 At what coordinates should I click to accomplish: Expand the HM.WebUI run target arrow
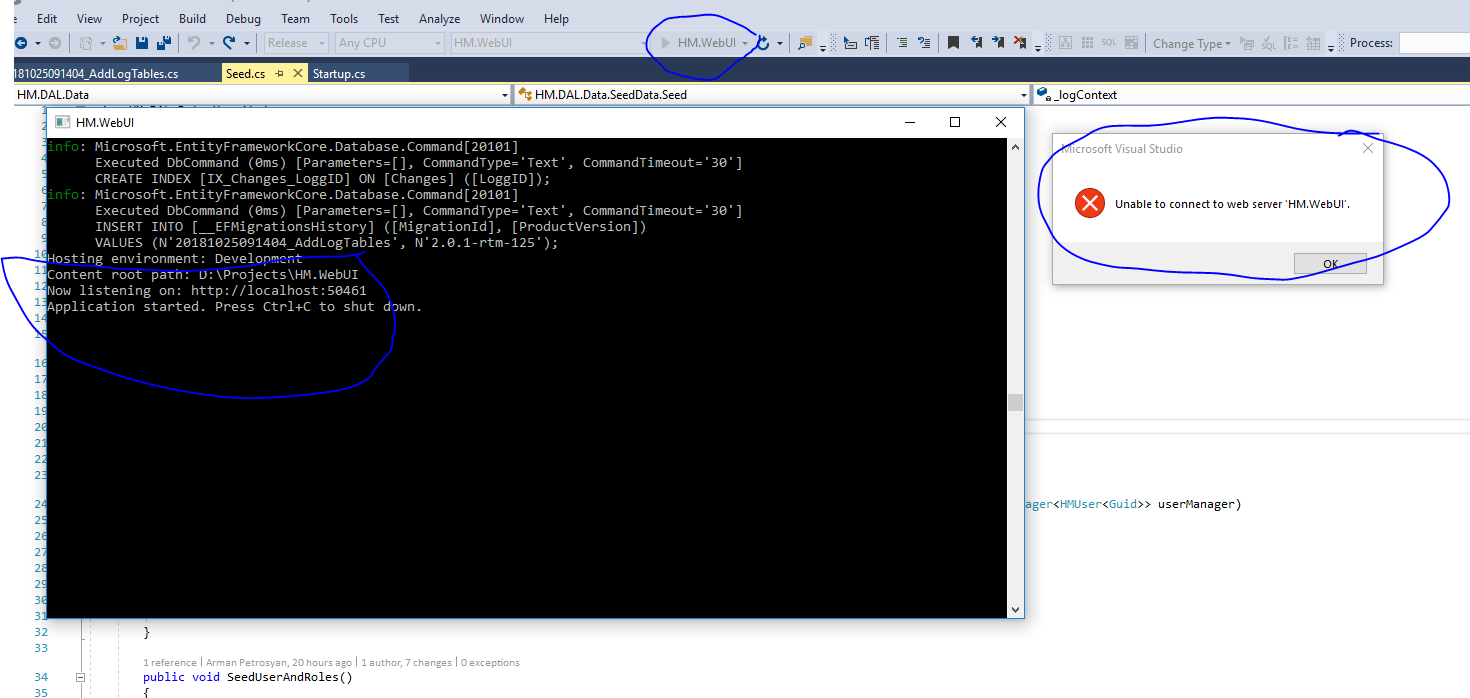coord(745,43)
